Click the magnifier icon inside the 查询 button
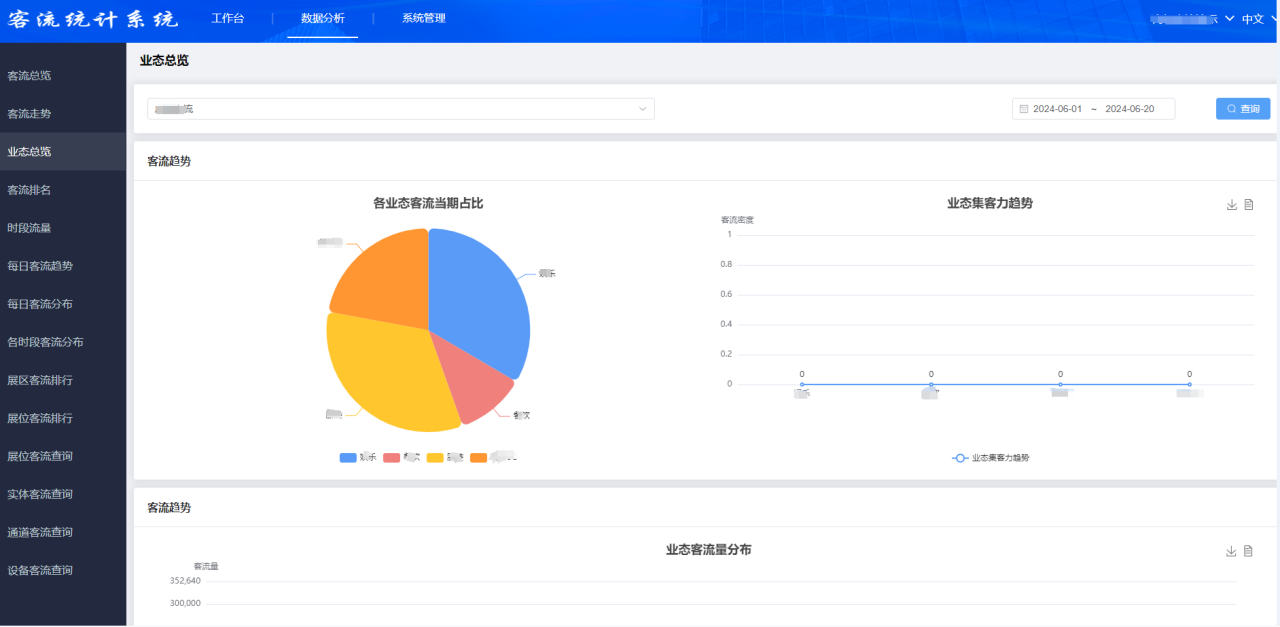1280x627 pixels. [x=1231, y=108]
